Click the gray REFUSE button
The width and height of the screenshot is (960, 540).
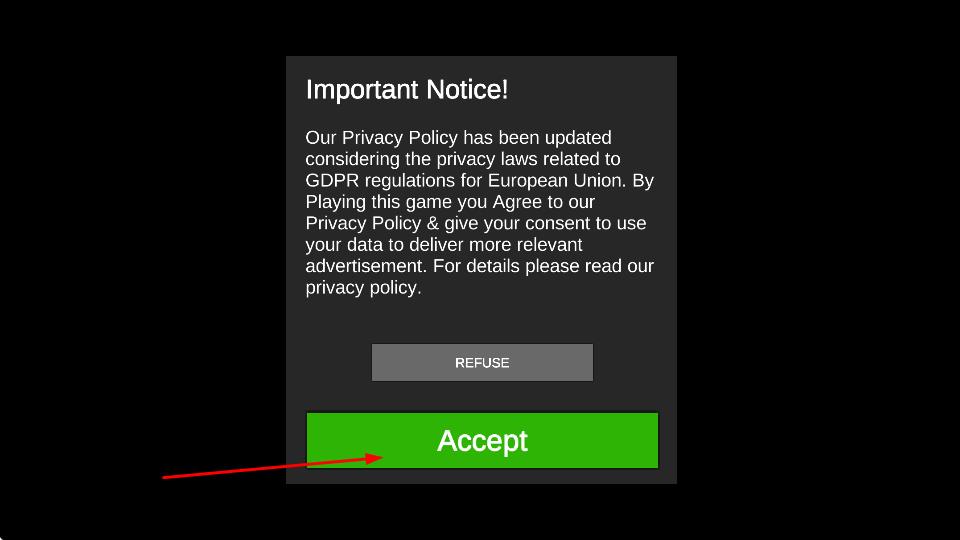[x=482, y=362]
